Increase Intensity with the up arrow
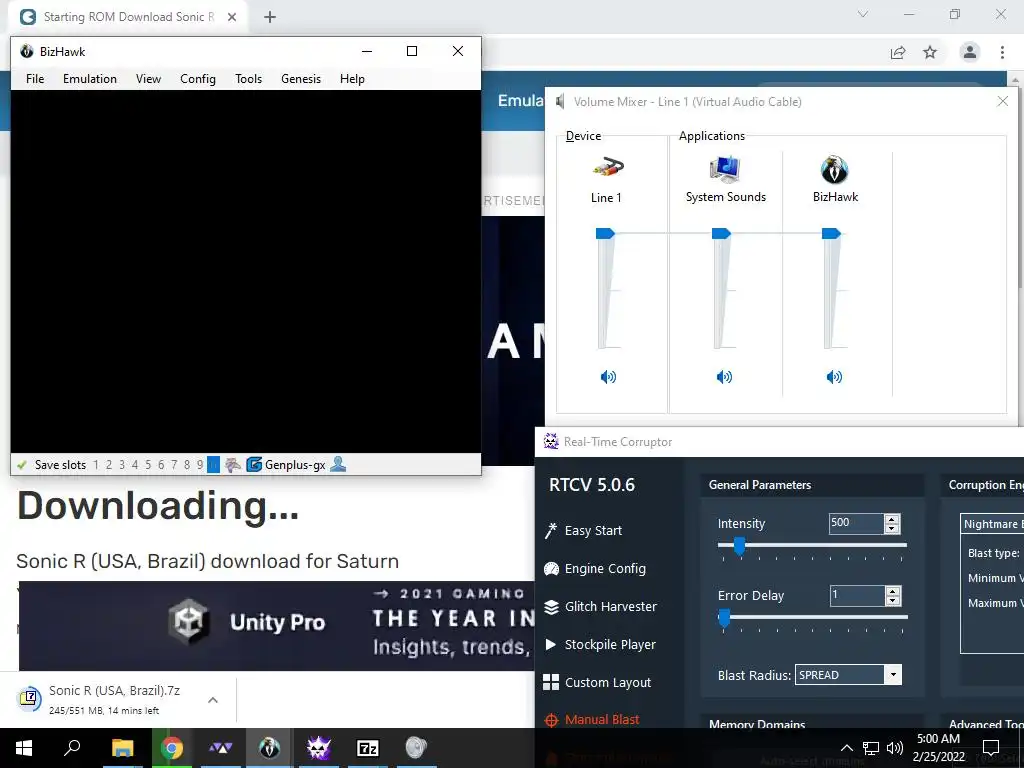Screen dimensions: 1024x768 point(892,519)
